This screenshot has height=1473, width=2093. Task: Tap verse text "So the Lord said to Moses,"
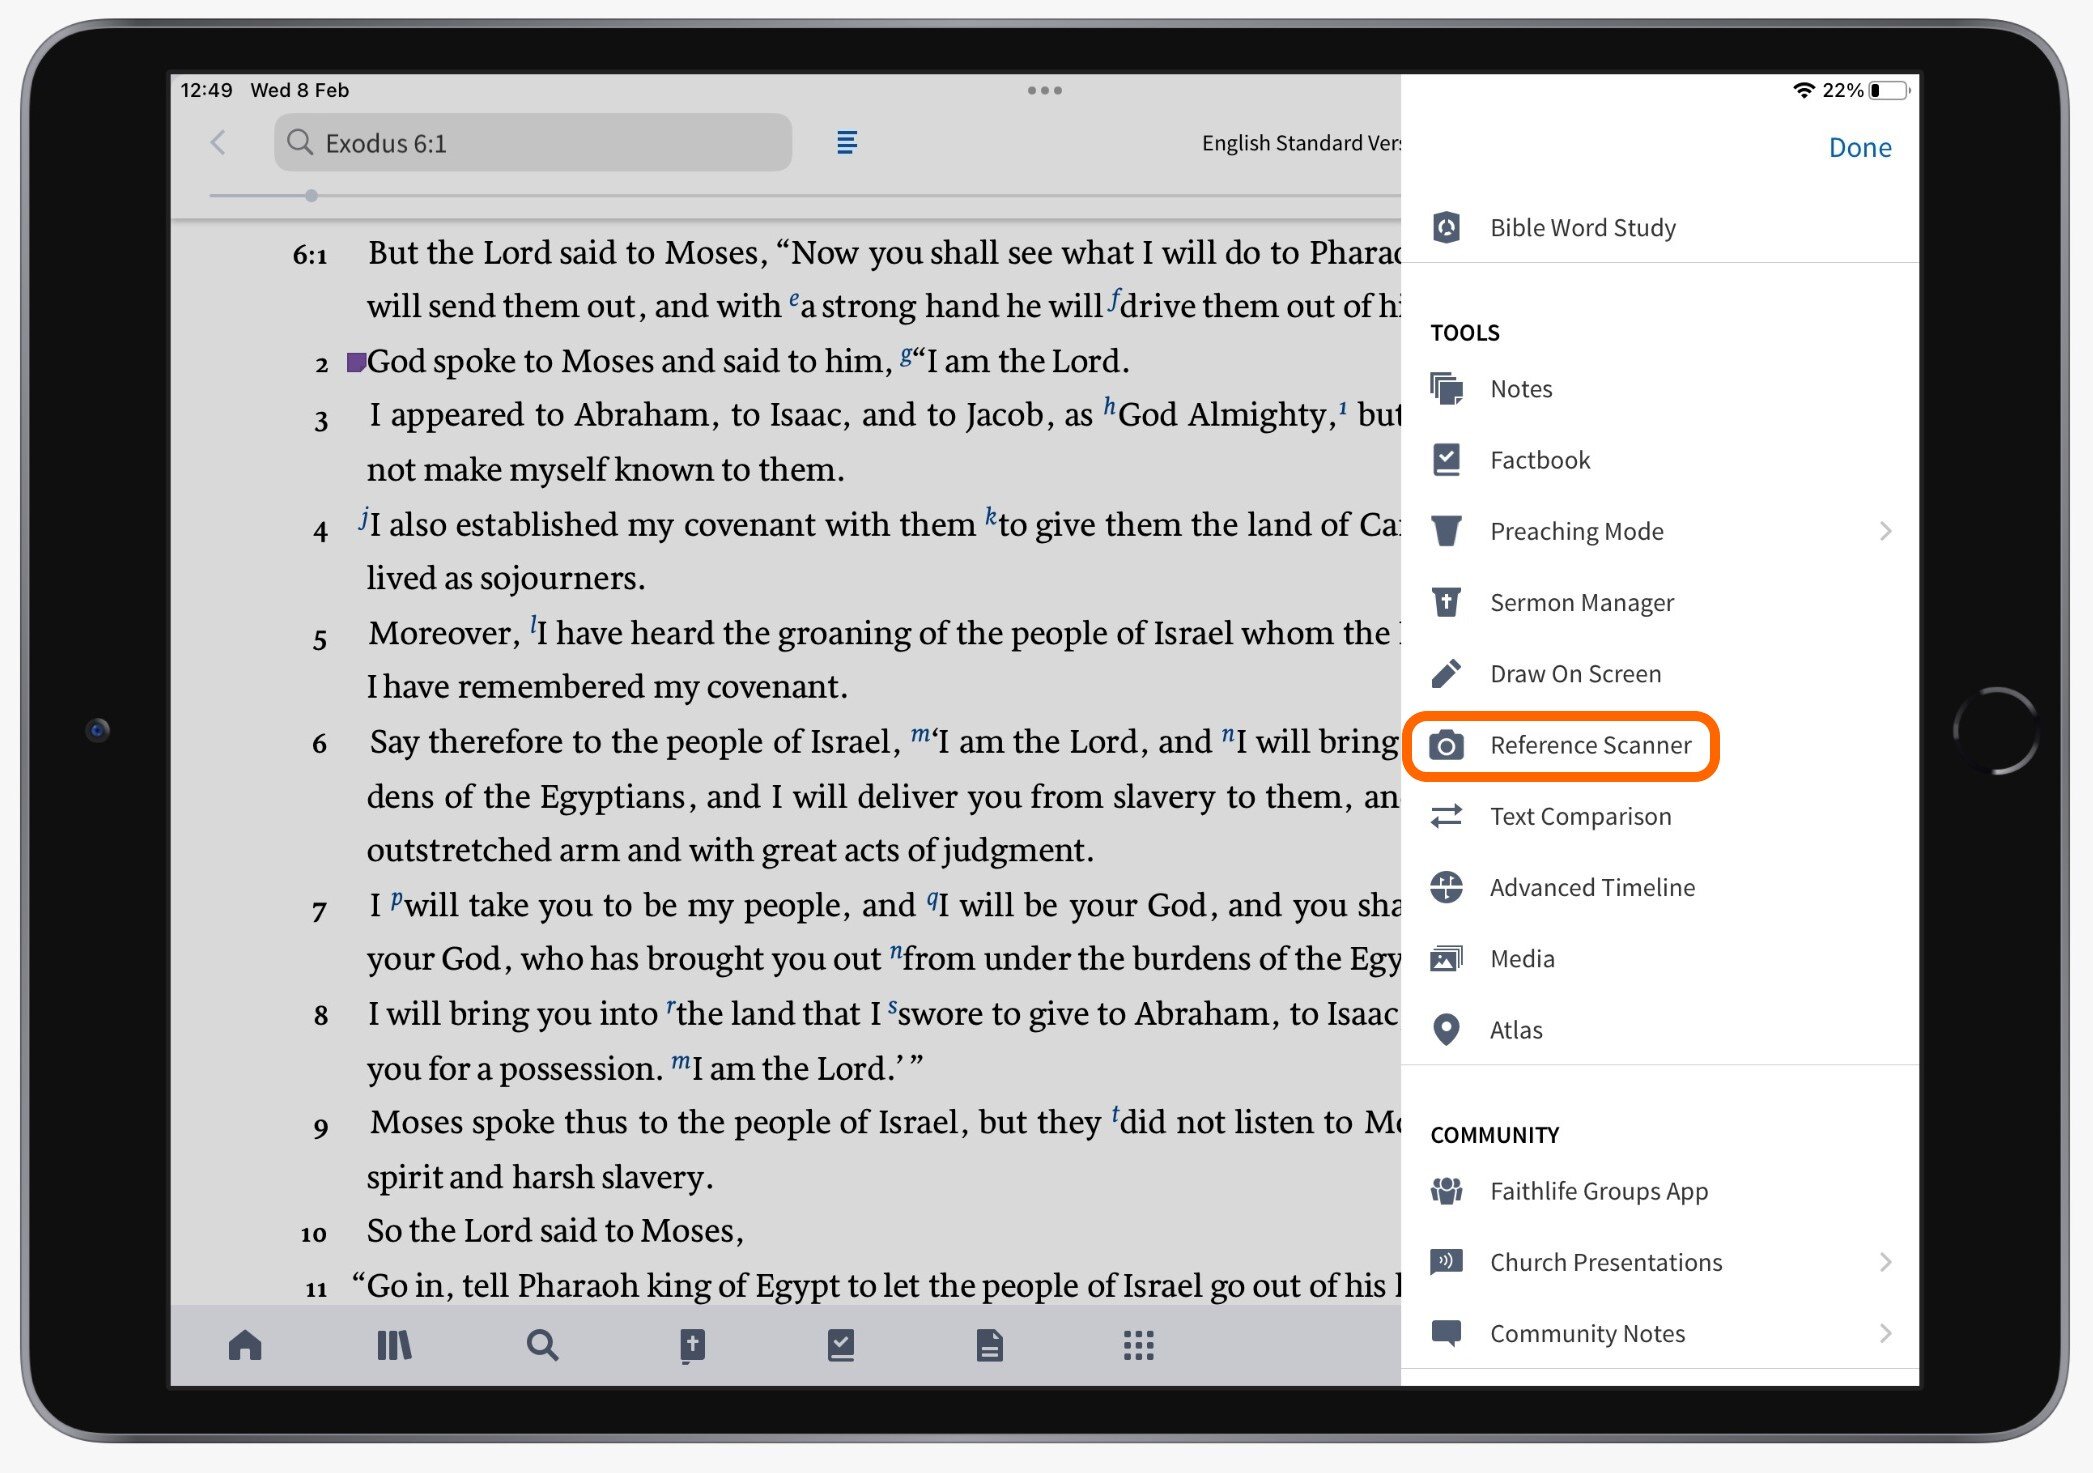(555, 1231)
